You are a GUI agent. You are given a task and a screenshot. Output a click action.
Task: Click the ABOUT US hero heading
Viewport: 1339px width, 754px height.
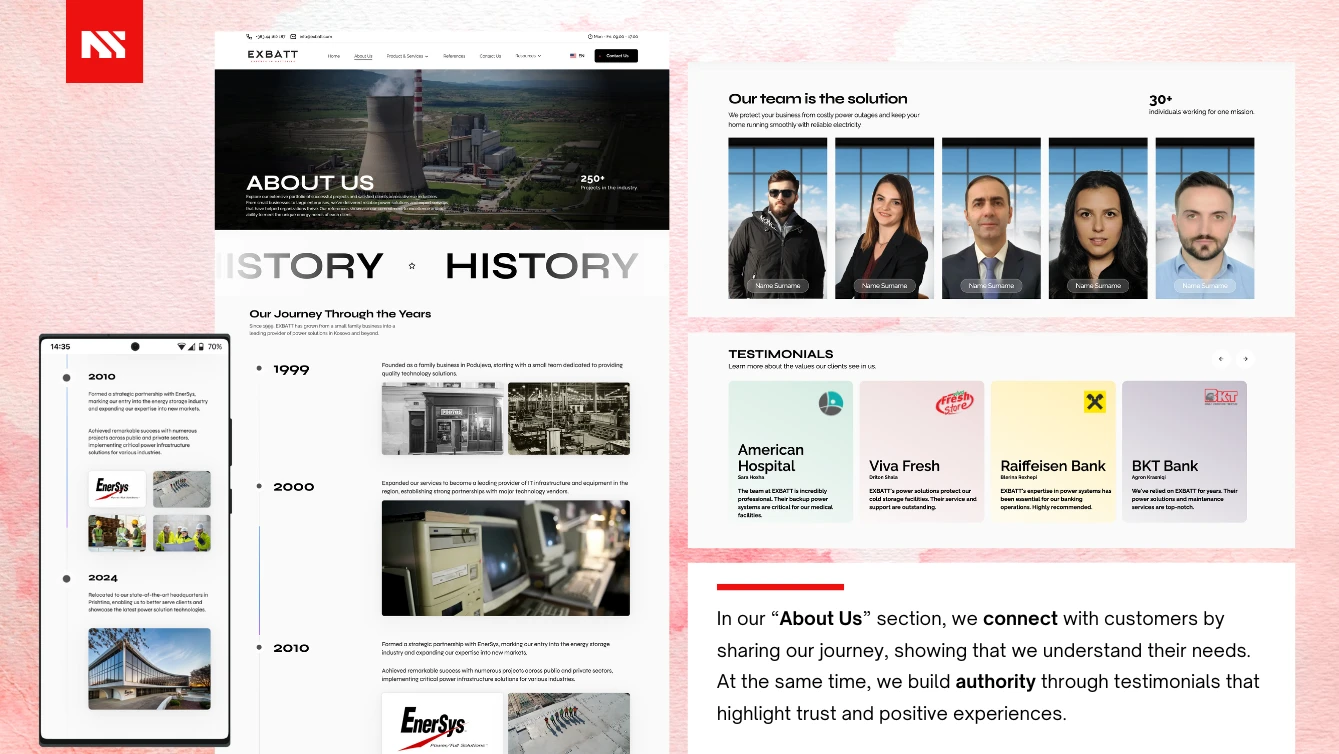point(310,183)
